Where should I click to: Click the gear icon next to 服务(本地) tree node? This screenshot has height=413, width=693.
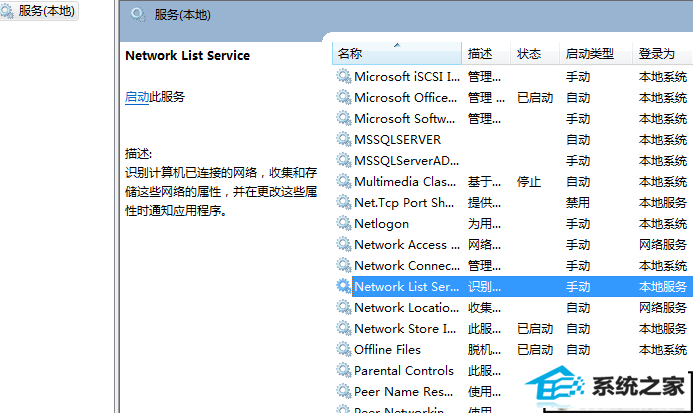tap(7, 11)
